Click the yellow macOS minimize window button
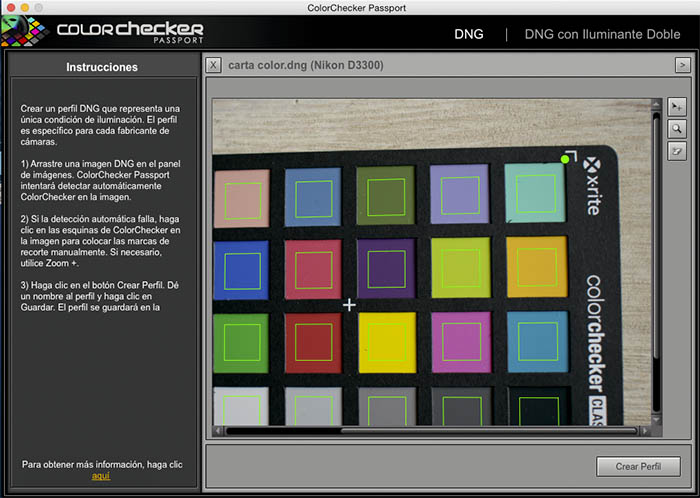 [25, 8]
